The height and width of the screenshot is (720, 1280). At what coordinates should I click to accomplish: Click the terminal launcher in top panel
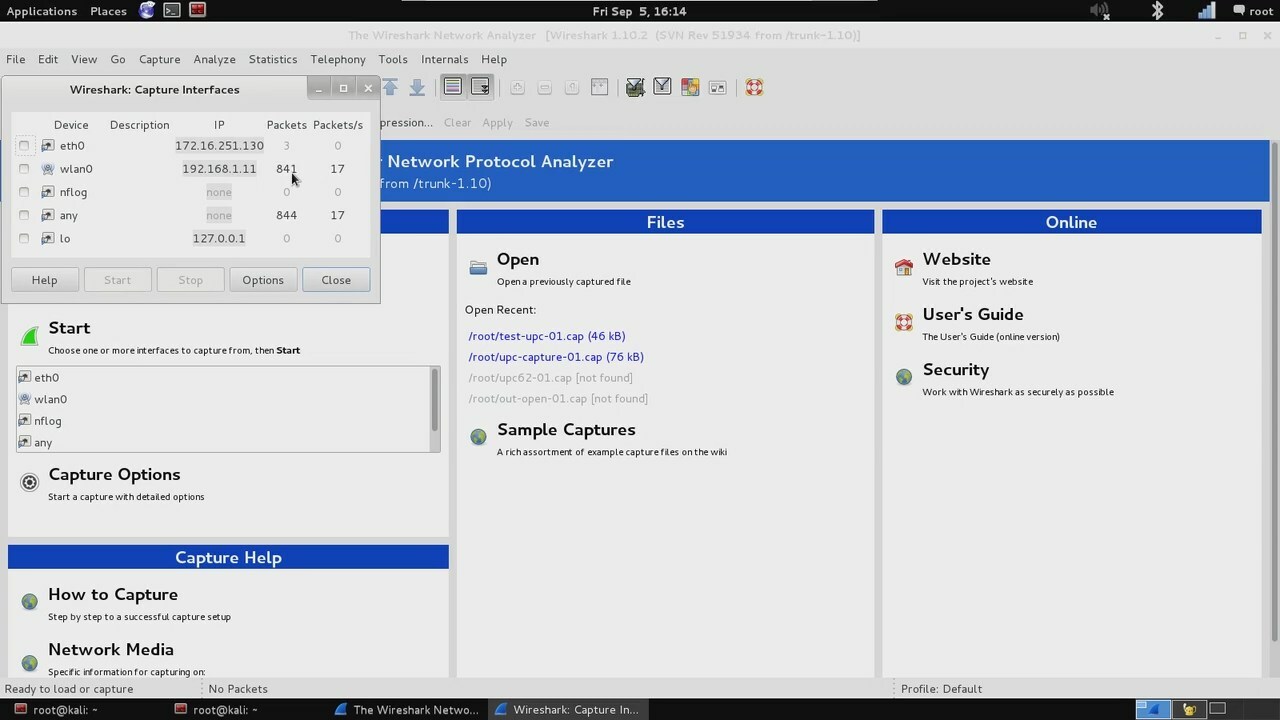[x=172, y=11]
